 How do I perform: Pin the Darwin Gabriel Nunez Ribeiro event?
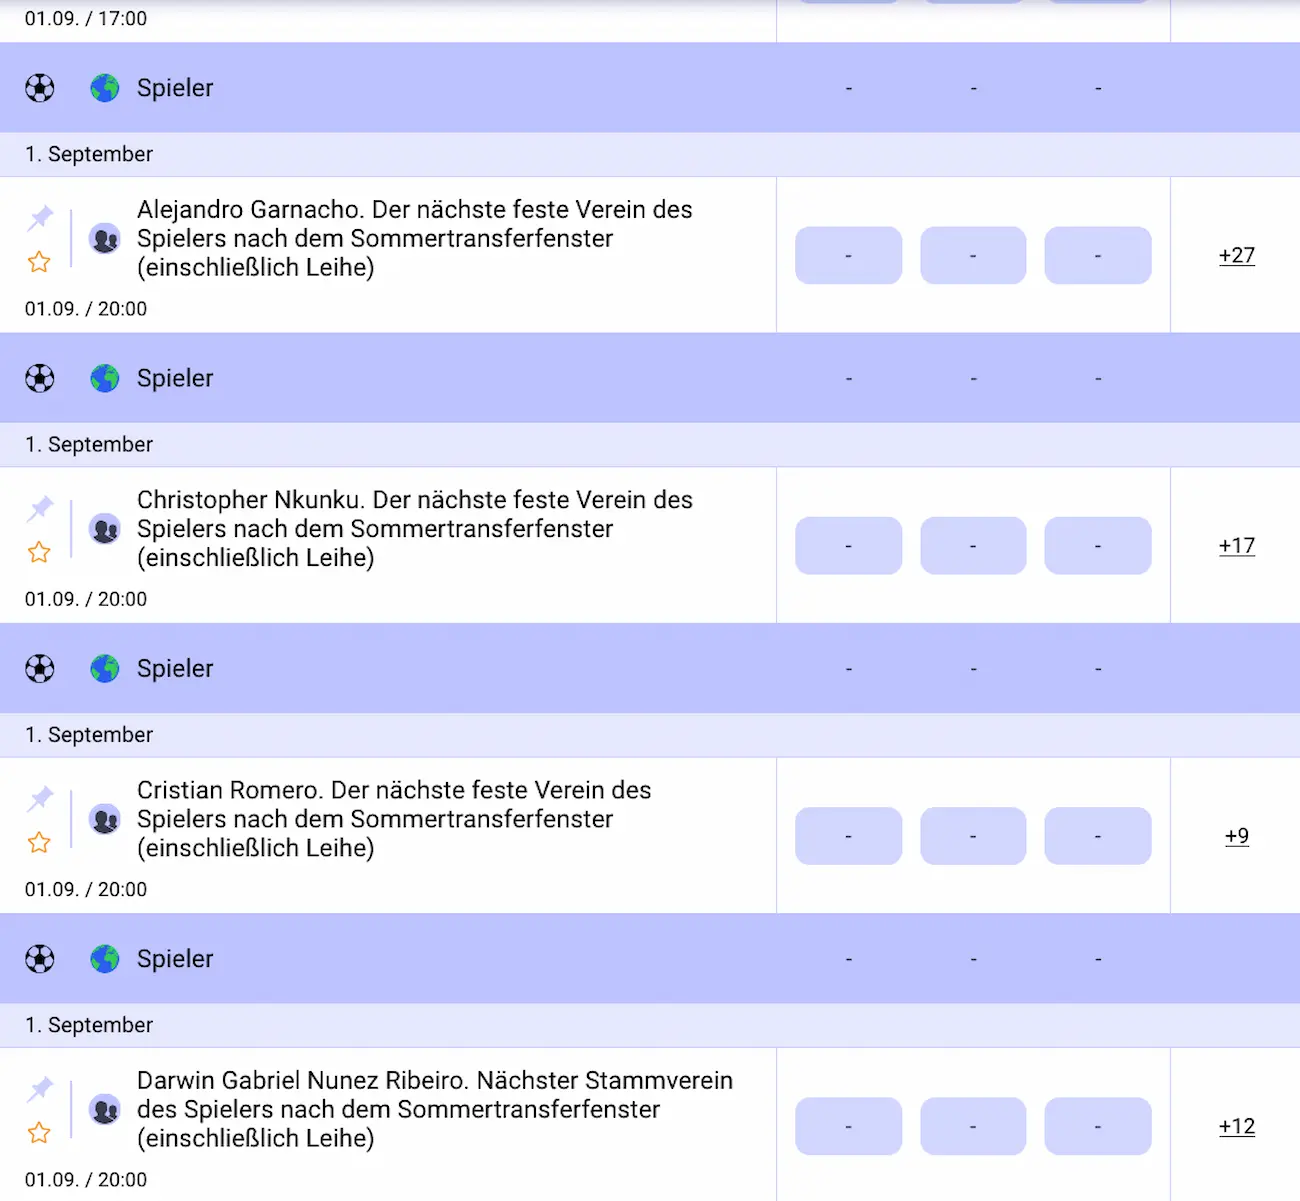40,1088
